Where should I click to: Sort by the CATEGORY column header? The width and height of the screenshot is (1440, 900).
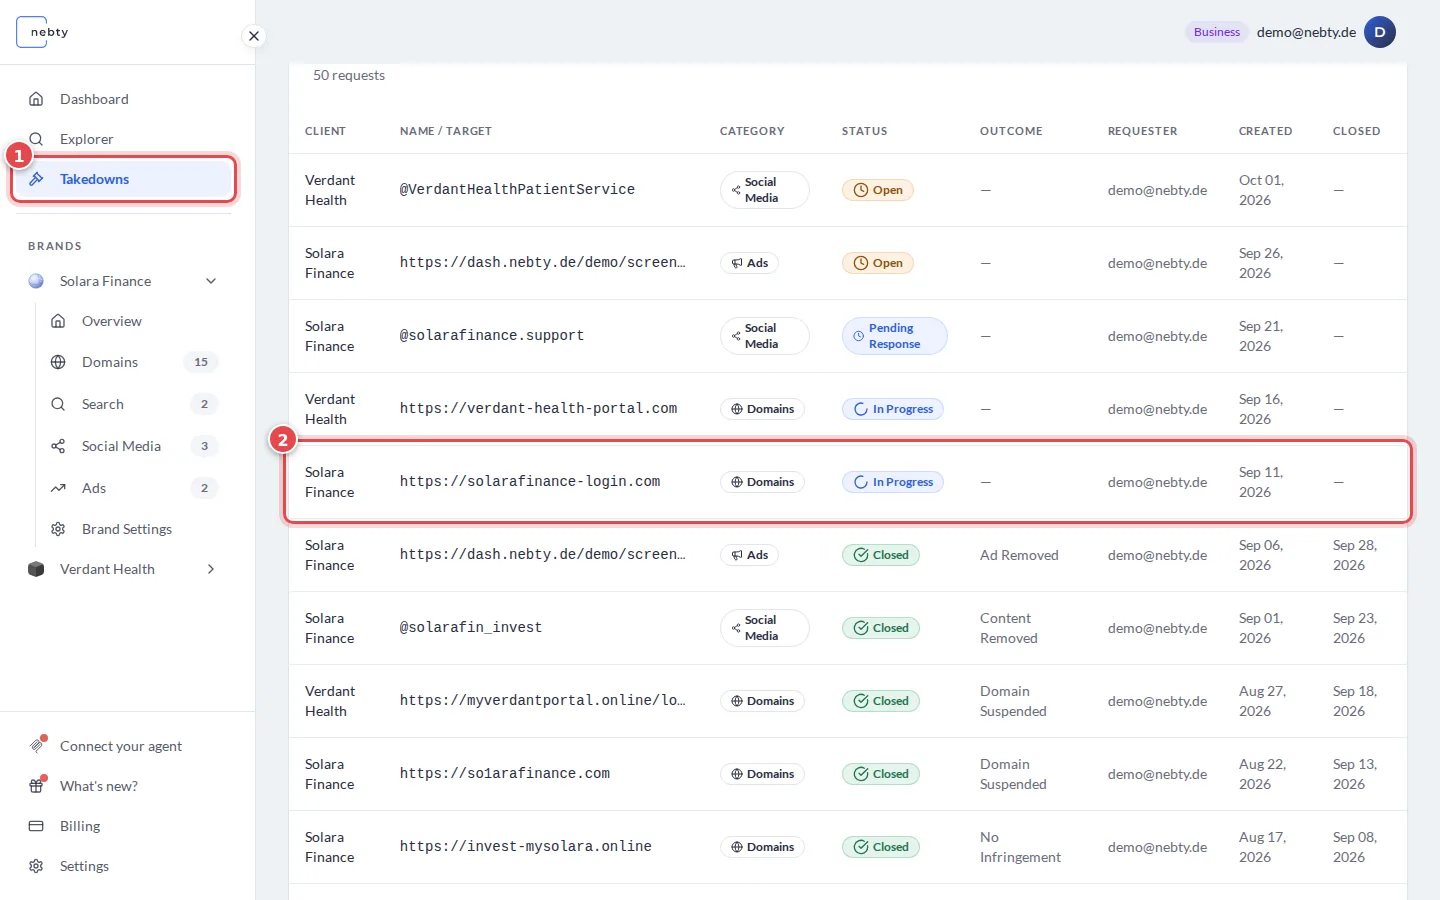[x=752, y=131]
